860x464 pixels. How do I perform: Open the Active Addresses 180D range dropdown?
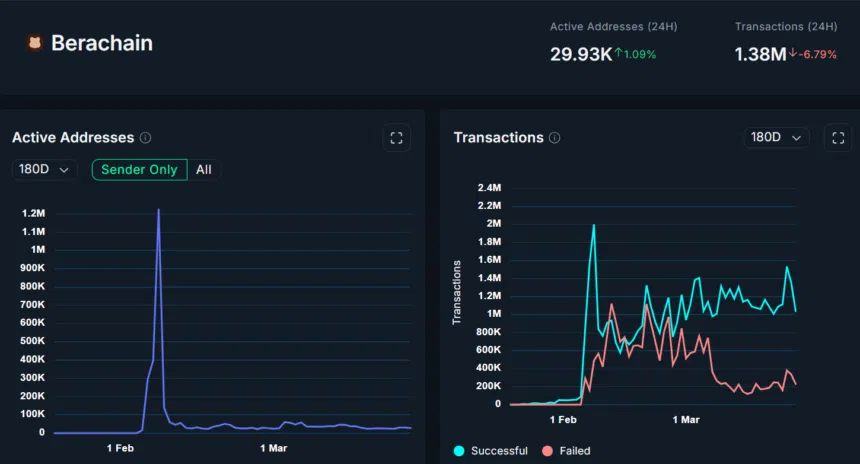point(44,169)
